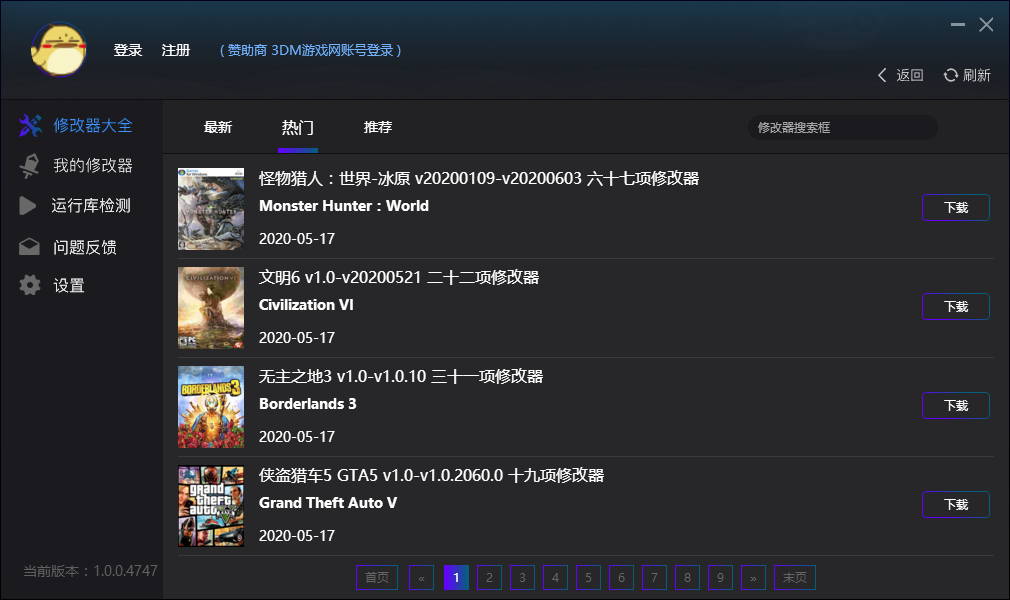
Task: Click the 注册 register link
Action: click(176, 50)
